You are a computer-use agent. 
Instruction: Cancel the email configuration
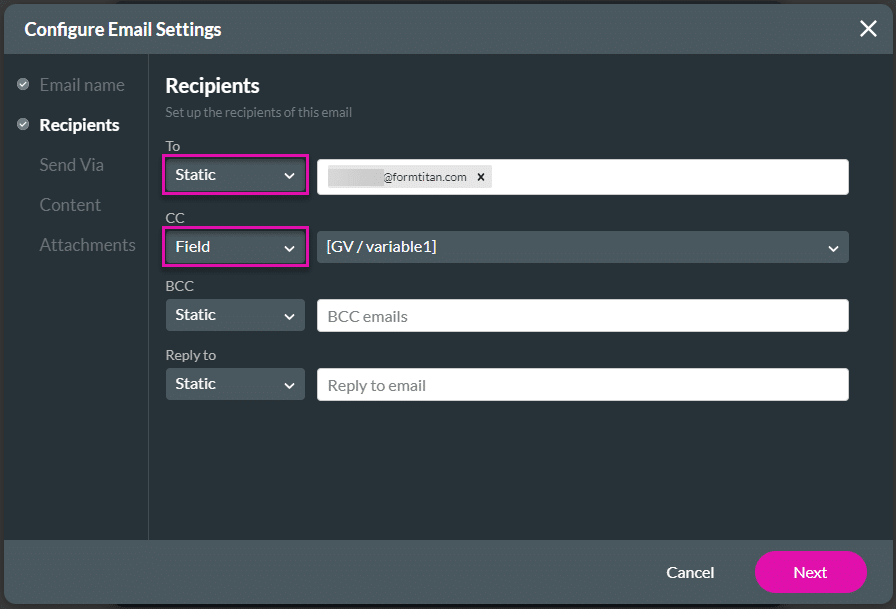[690, 572]
